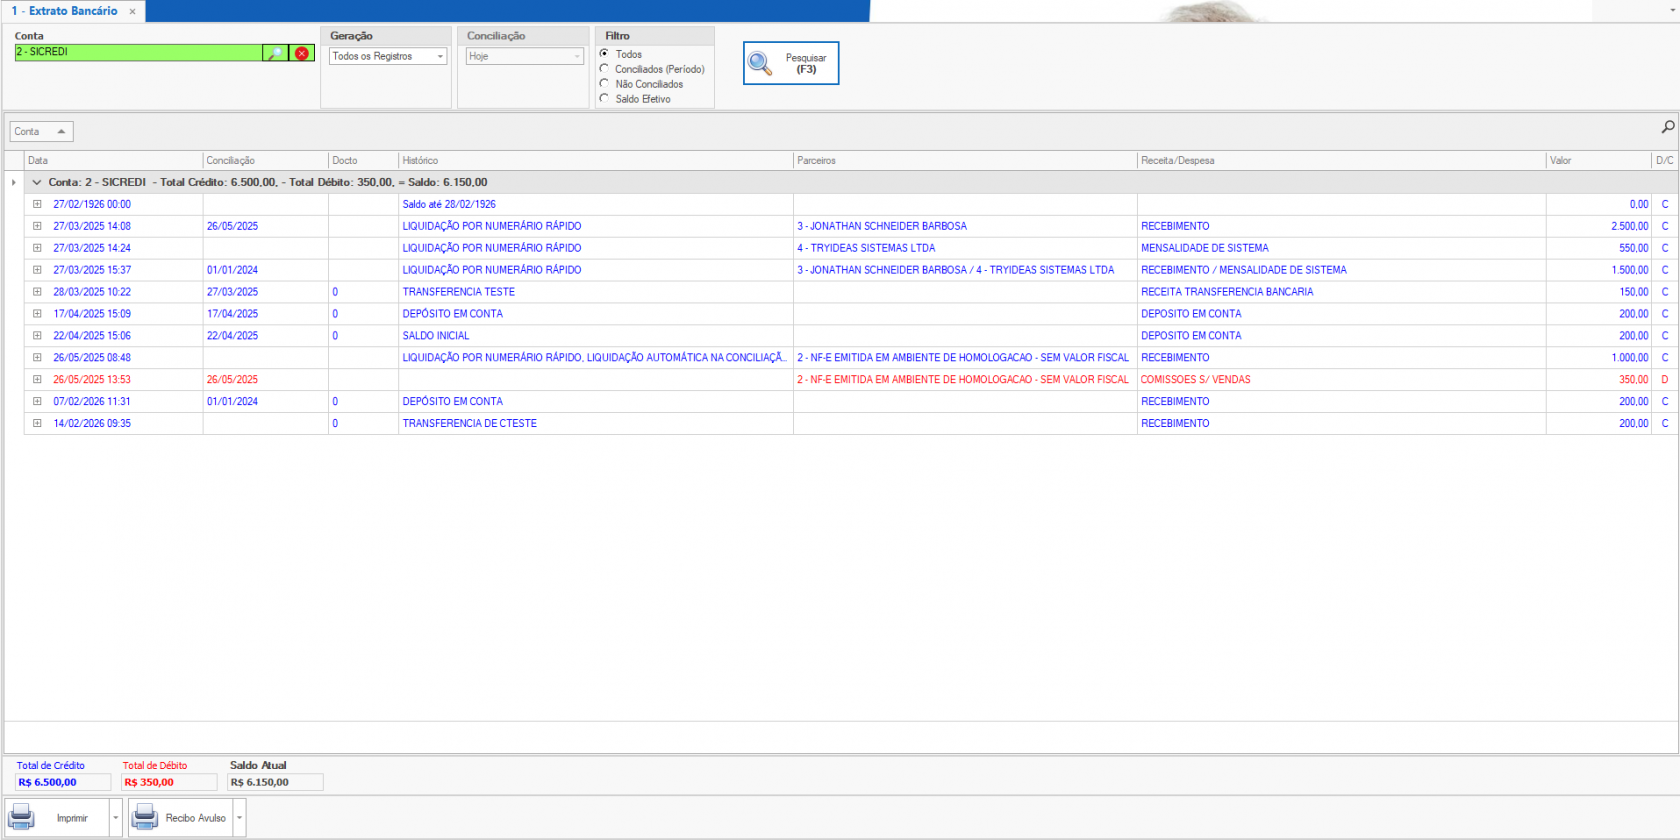Viewport: 1680px width, 840px height.
Task: Click the Recibo Avulso printer icon
Action: [x=145, y=817]
